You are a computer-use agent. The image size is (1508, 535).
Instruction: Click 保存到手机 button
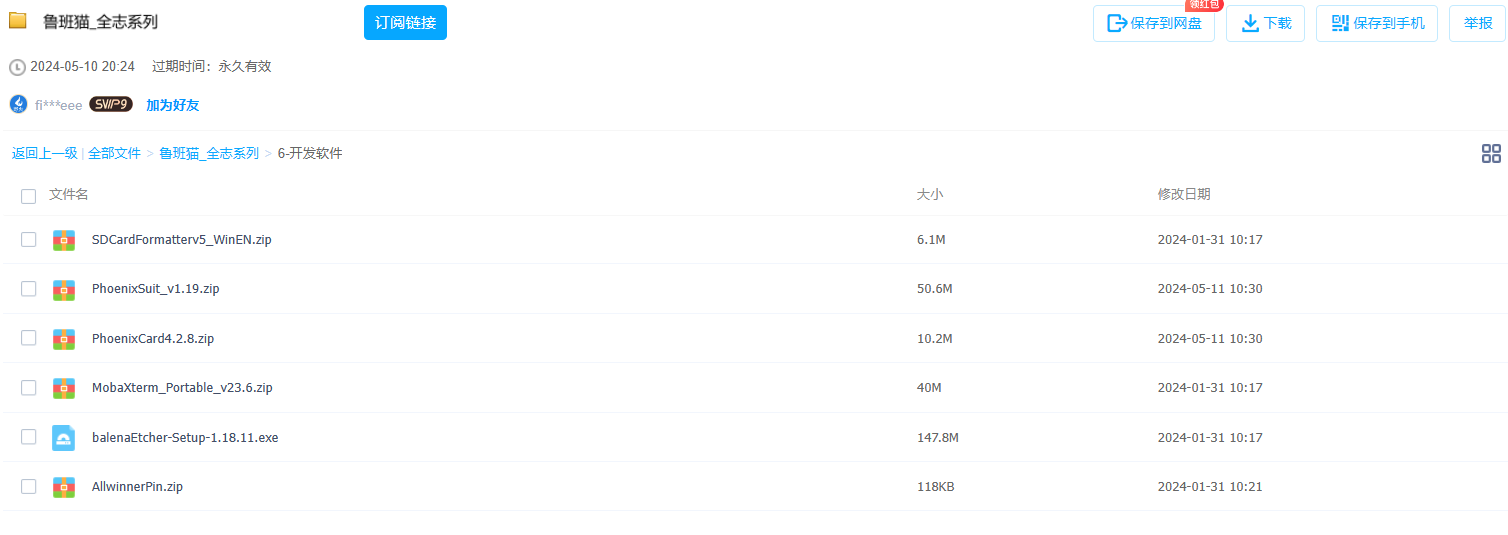coord(1377,23)
